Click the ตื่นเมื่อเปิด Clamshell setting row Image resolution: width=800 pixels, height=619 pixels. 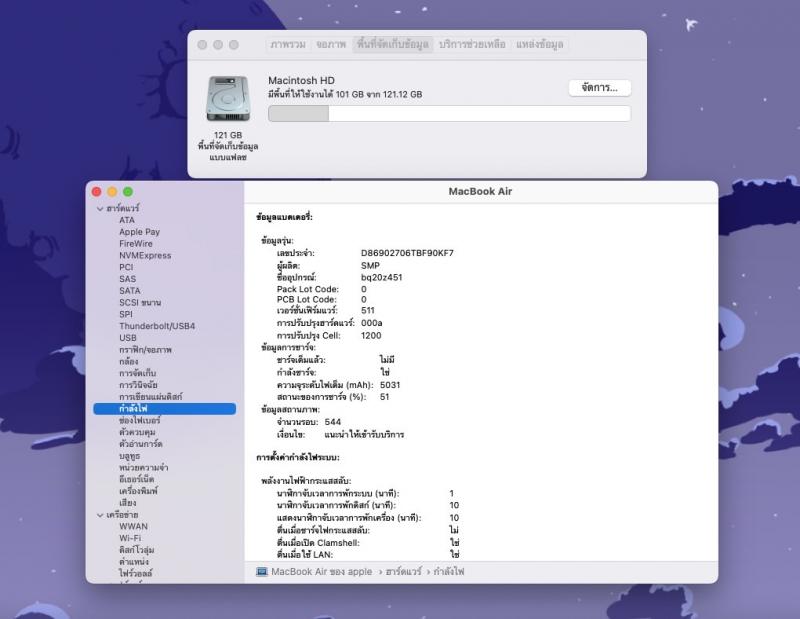point(368,542)
